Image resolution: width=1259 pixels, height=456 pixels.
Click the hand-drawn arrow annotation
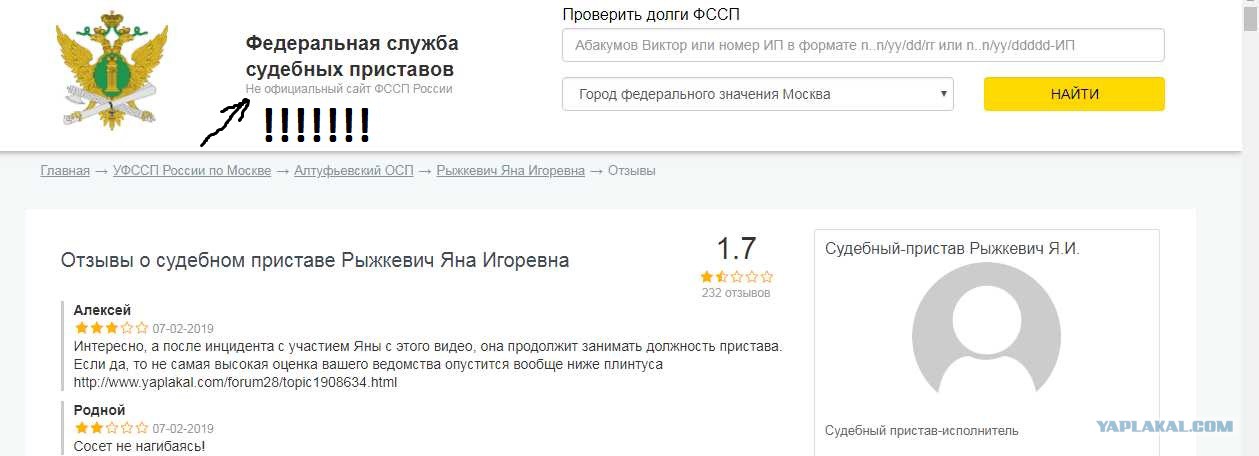click(x=224, y=122)
